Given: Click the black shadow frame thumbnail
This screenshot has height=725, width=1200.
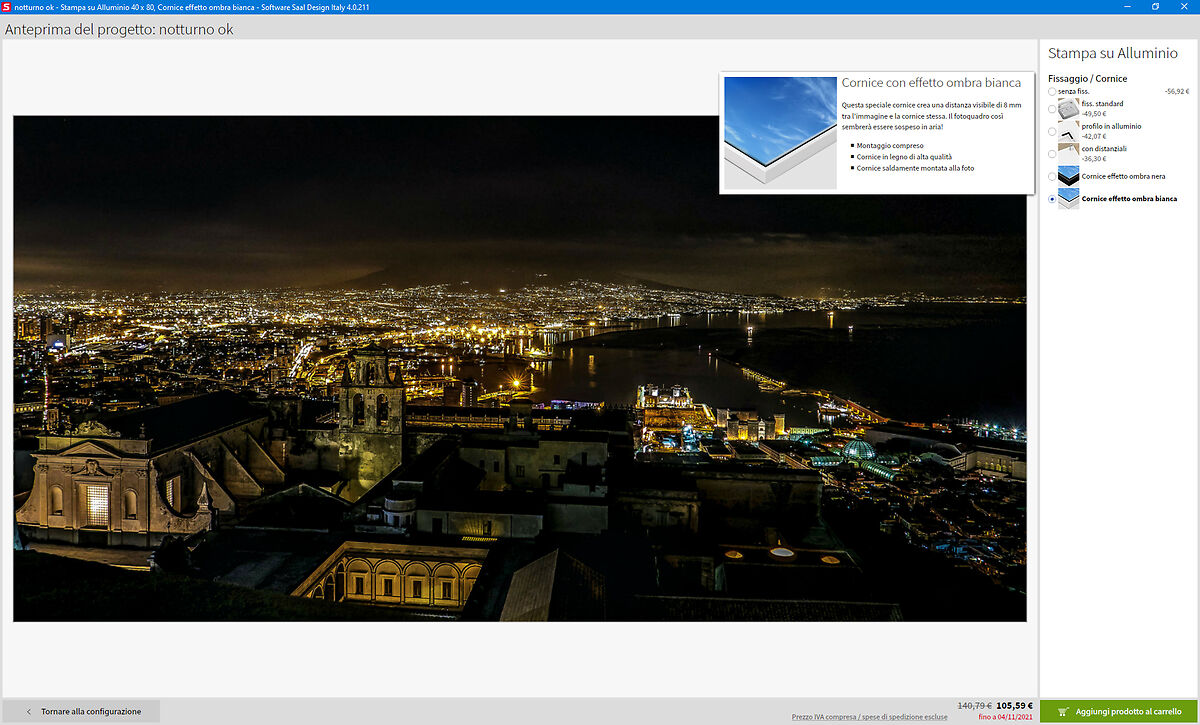Looking at the screenshot, I should pyautogui.click(x=1068, y=176).
